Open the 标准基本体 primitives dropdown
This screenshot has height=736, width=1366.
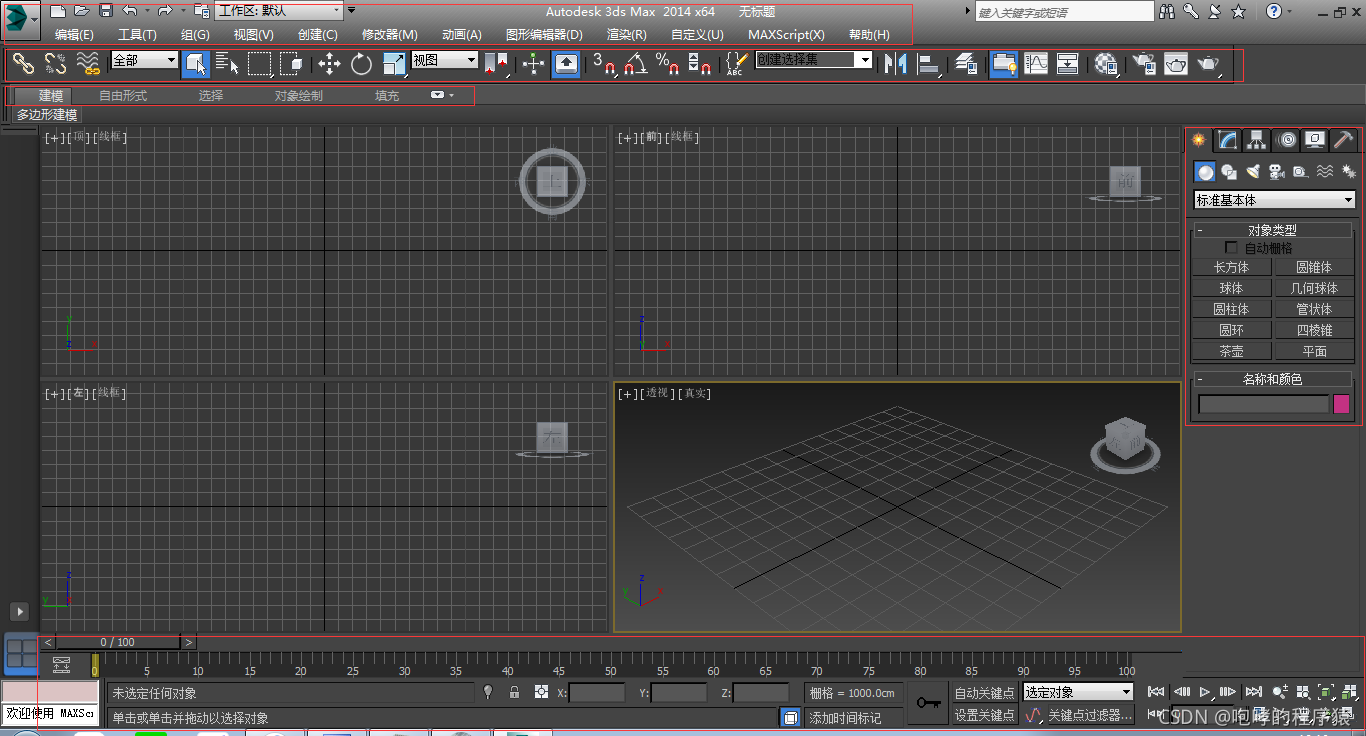pyautogui.click(x=1275, y=200)
